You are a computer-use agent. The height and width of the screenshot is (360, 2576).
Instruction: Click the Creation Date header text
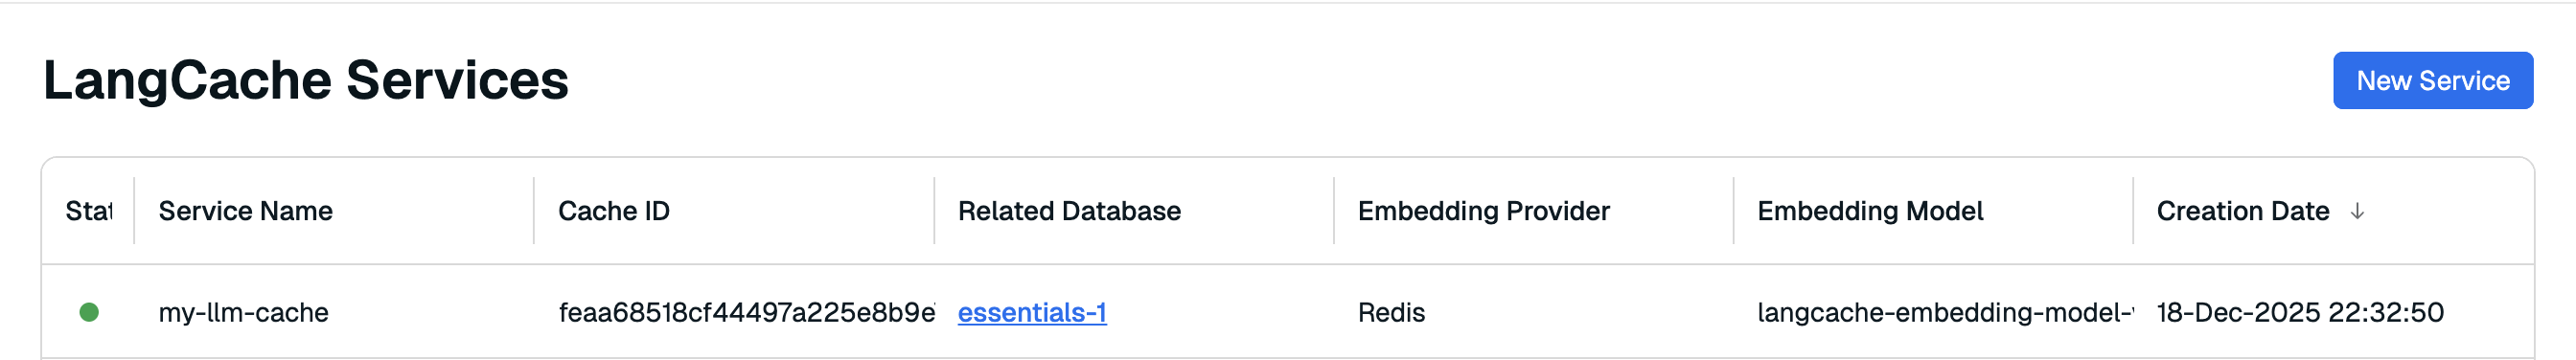(x=2243, y=211)
